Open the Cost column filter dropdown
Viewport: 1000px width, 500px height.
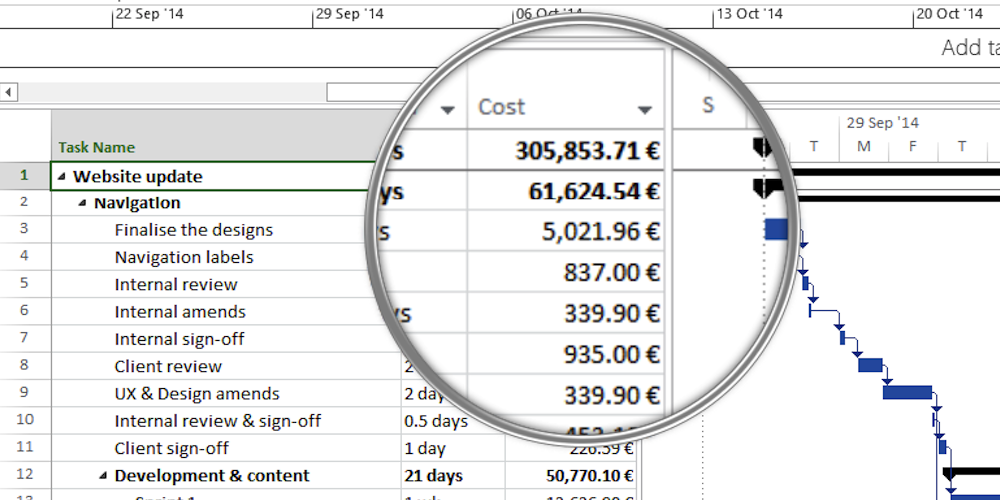[645, 109]
